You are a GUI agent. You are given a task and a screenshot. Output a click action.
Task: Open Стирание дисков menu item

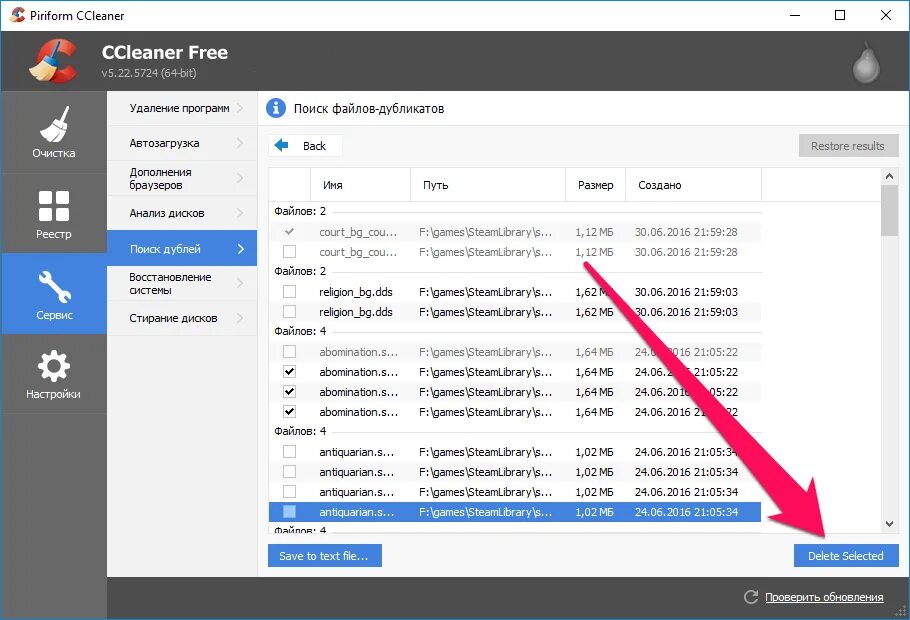[182, 318]
